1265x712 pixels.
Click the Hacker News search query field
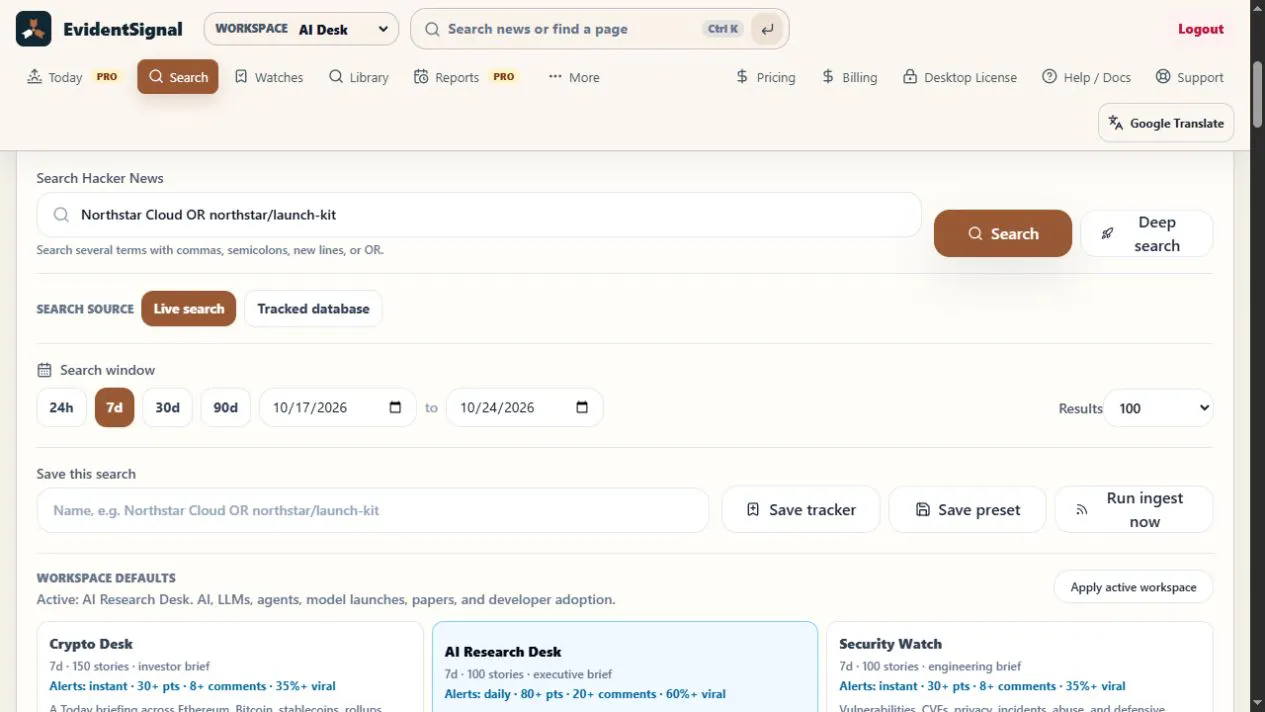tap(479, 215)
